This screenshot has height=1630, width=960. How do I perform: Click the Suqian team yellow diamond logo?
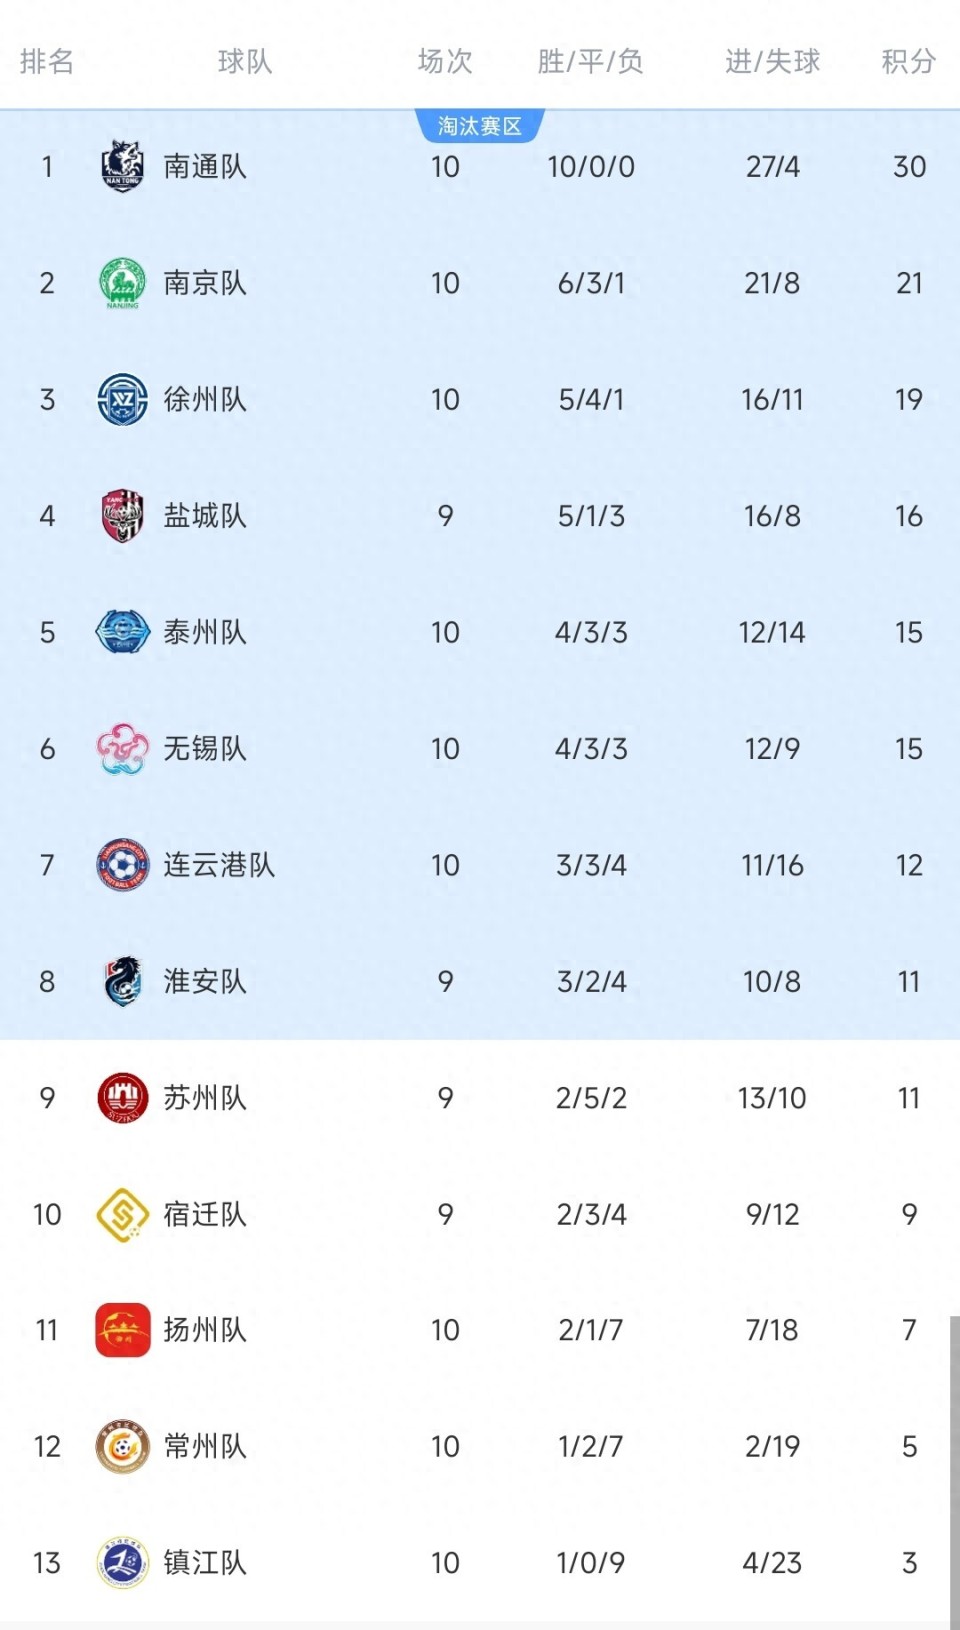pos(123,1214)
